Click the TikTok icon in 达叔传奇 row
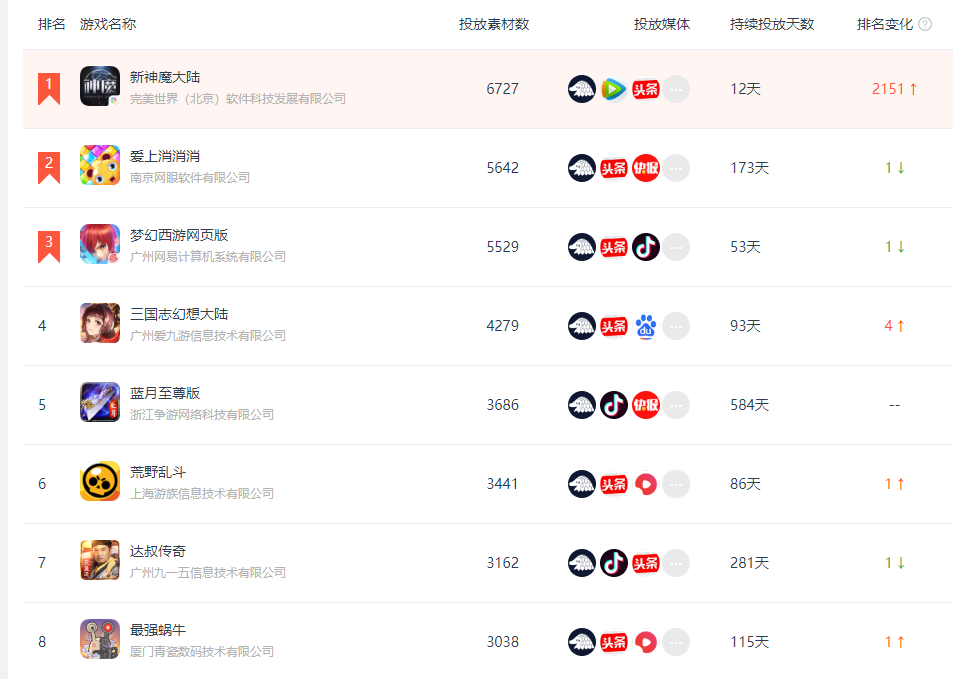This screenshot has height=679, width=955. [x=613, y=563]
